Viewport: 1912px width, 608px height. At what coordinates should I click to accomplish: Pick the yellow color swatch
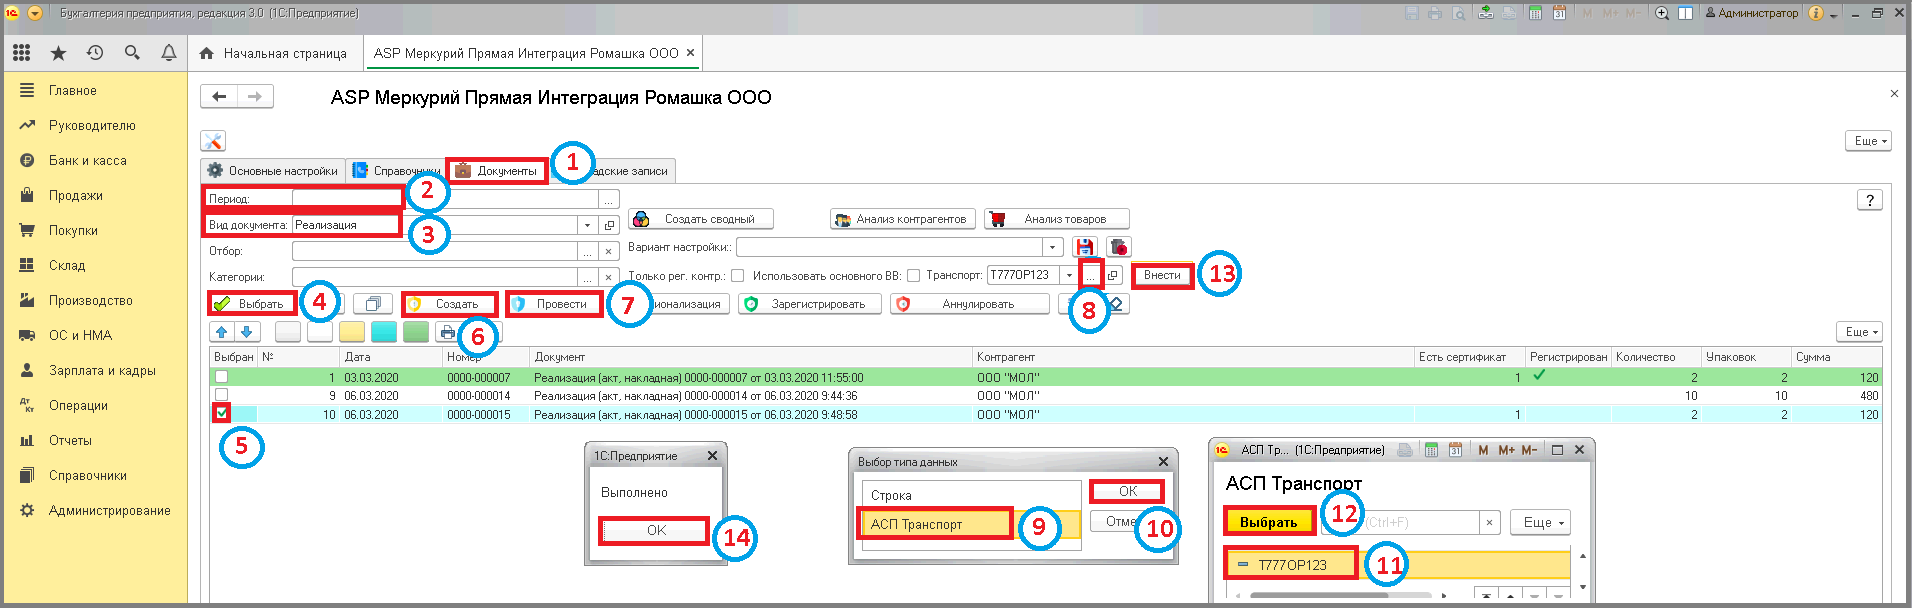352,332
